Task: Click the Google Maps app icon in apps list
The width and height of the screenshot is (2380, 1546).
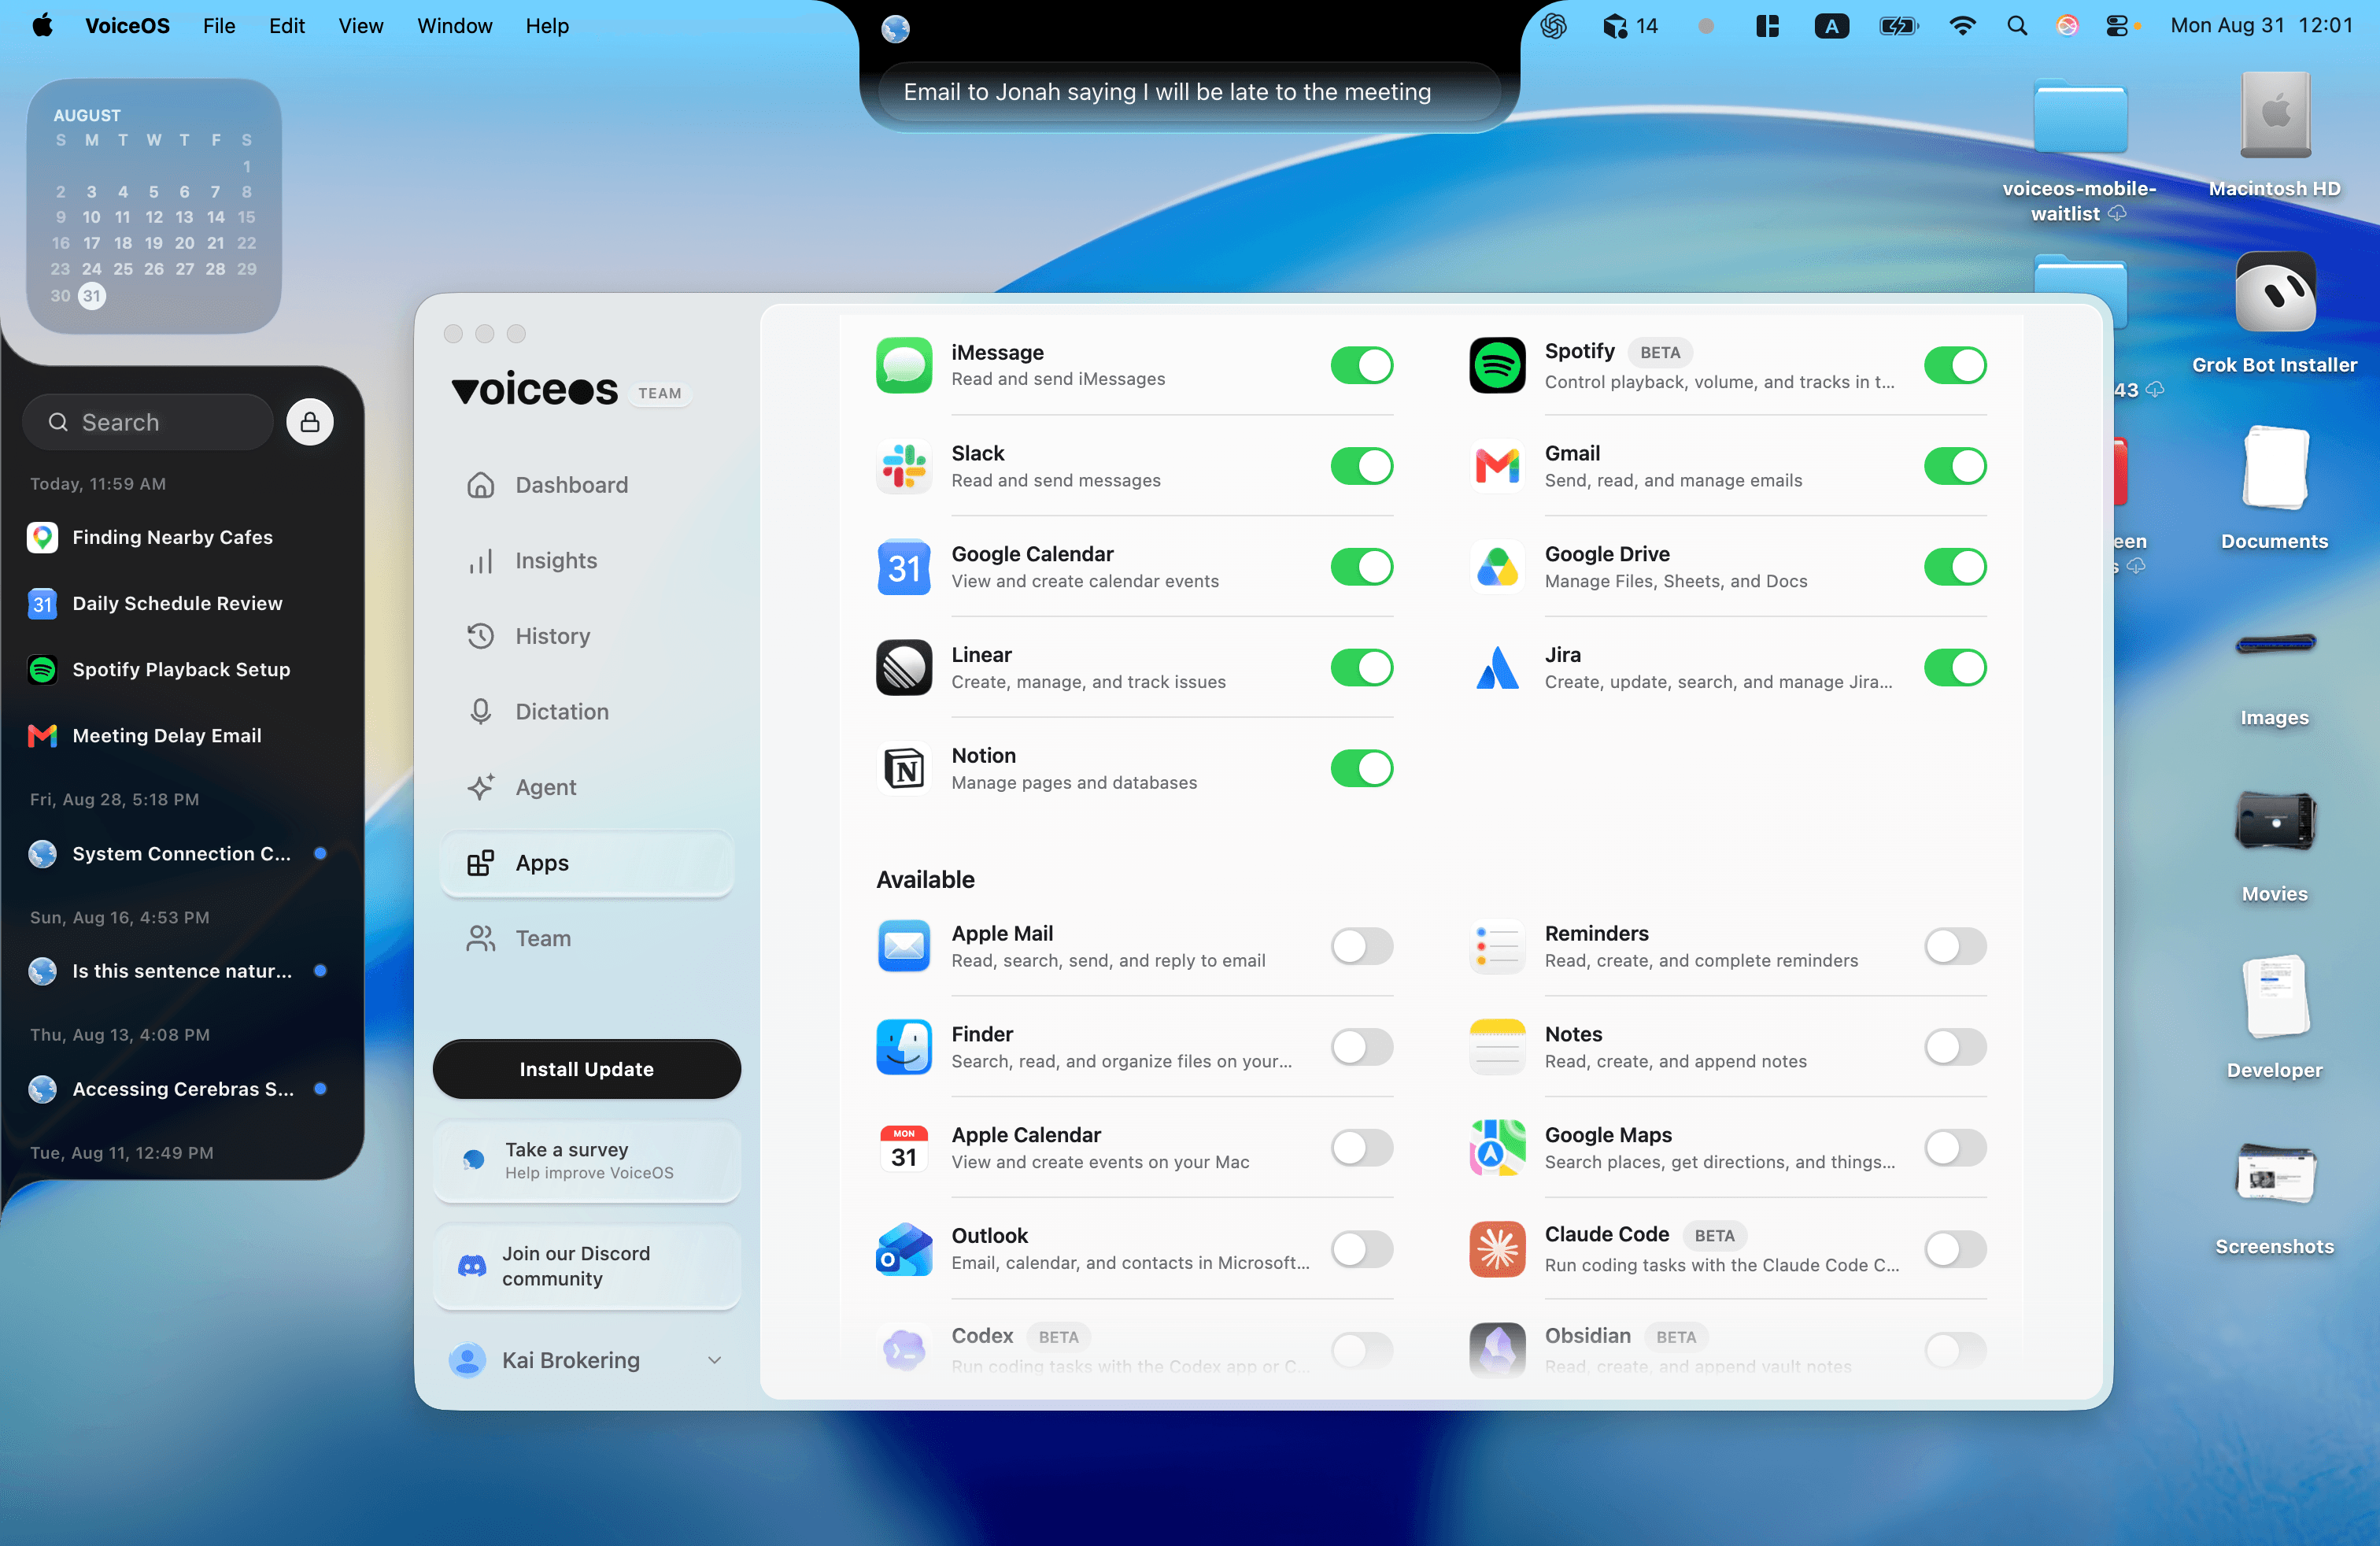Action: (1497, 1148)
